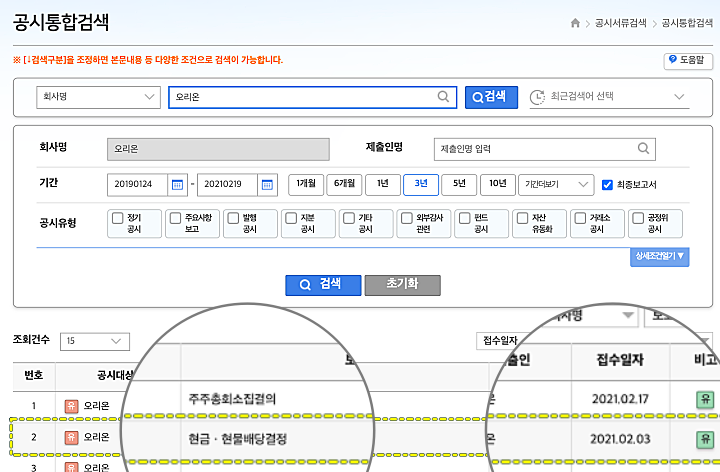Check the 거래소공시 checkbox

point(580,218)
